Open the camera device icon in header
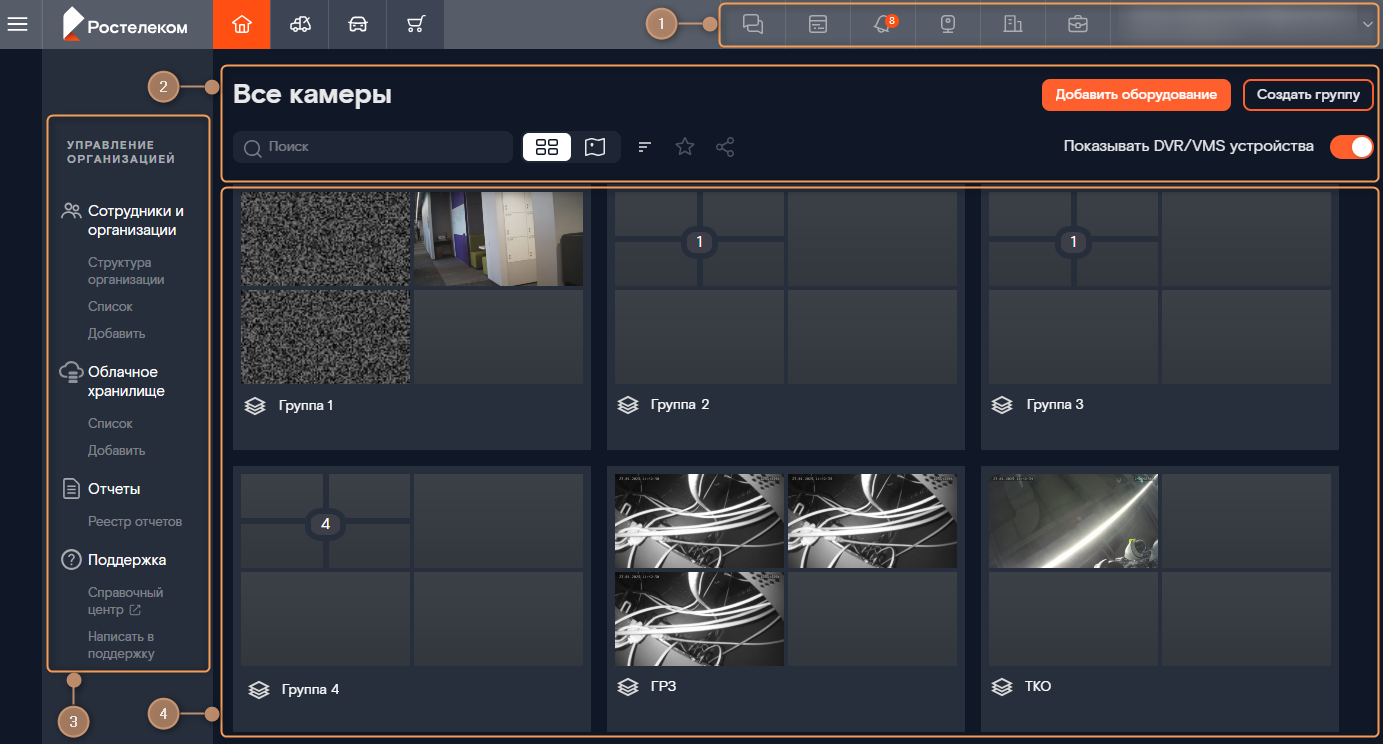The width and height of the screenshot is (1383, 744). tap(948, 25)
